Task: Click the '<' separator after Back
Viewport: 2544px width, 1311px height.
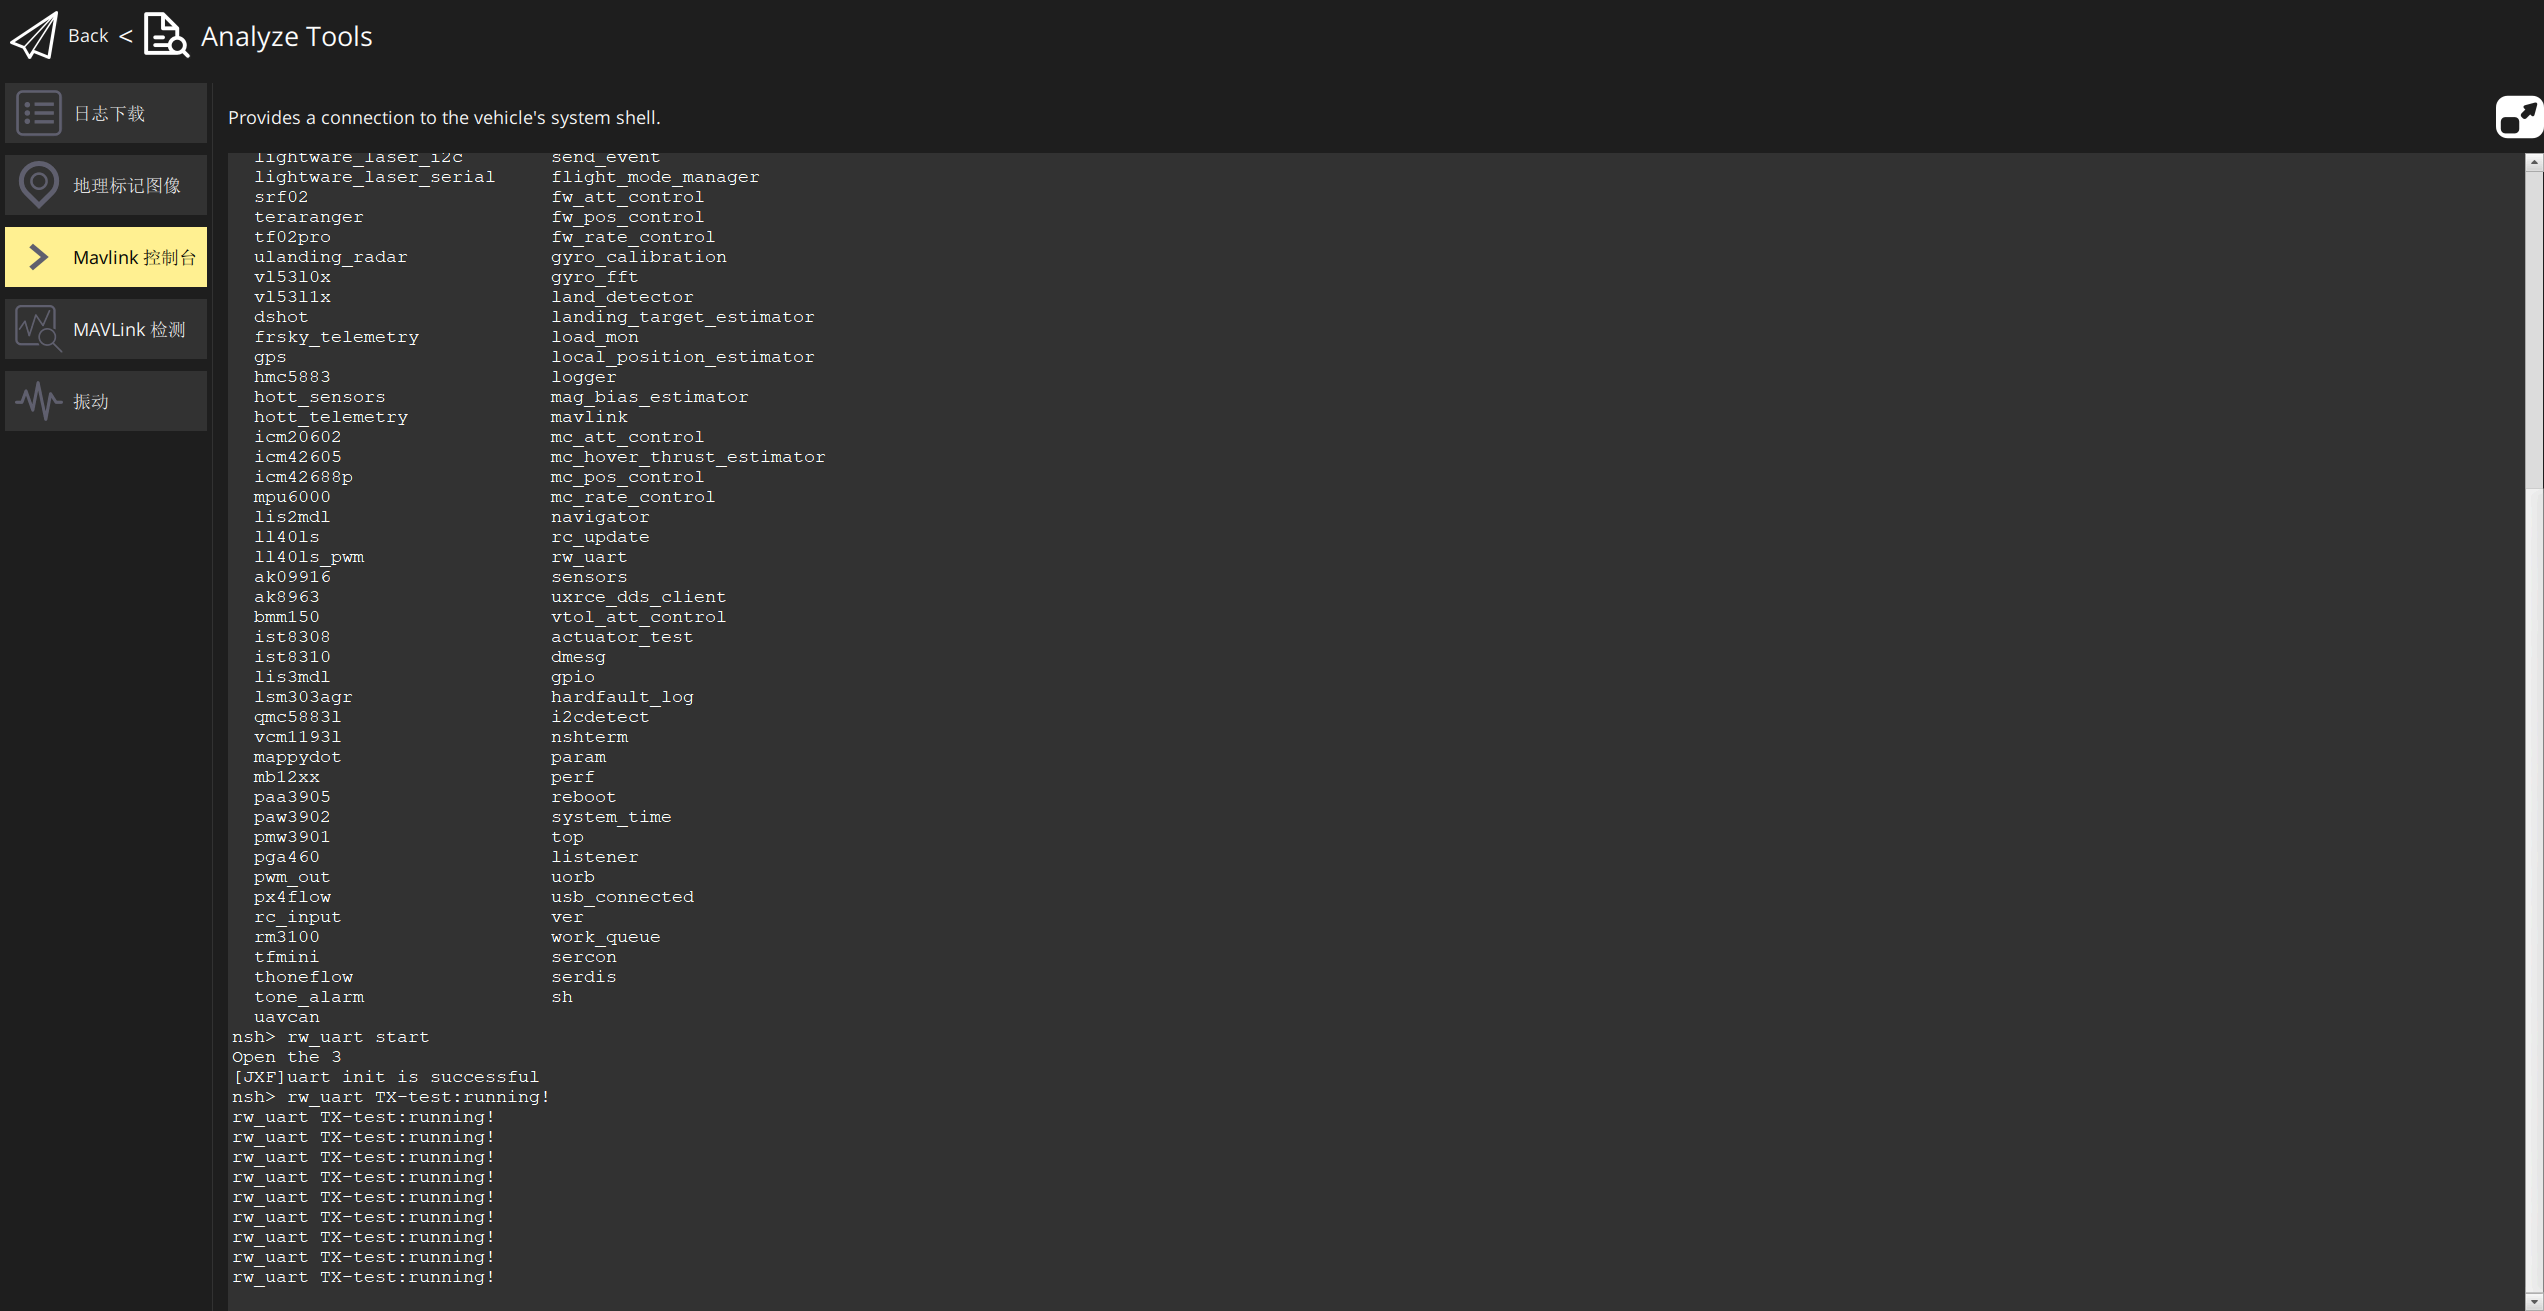Action: pyautogui.click(x=126, y=36)
